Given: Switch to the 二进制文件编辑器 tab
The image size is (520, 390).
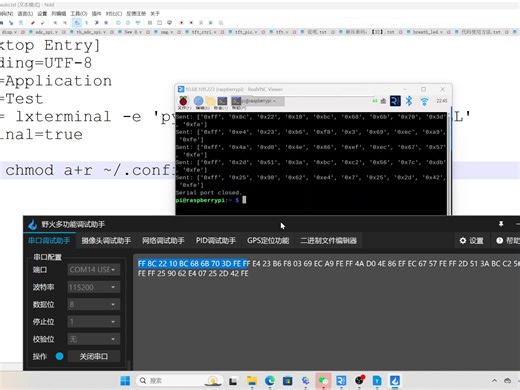Looking at the screenshot, I should click(x=328, y=241).
